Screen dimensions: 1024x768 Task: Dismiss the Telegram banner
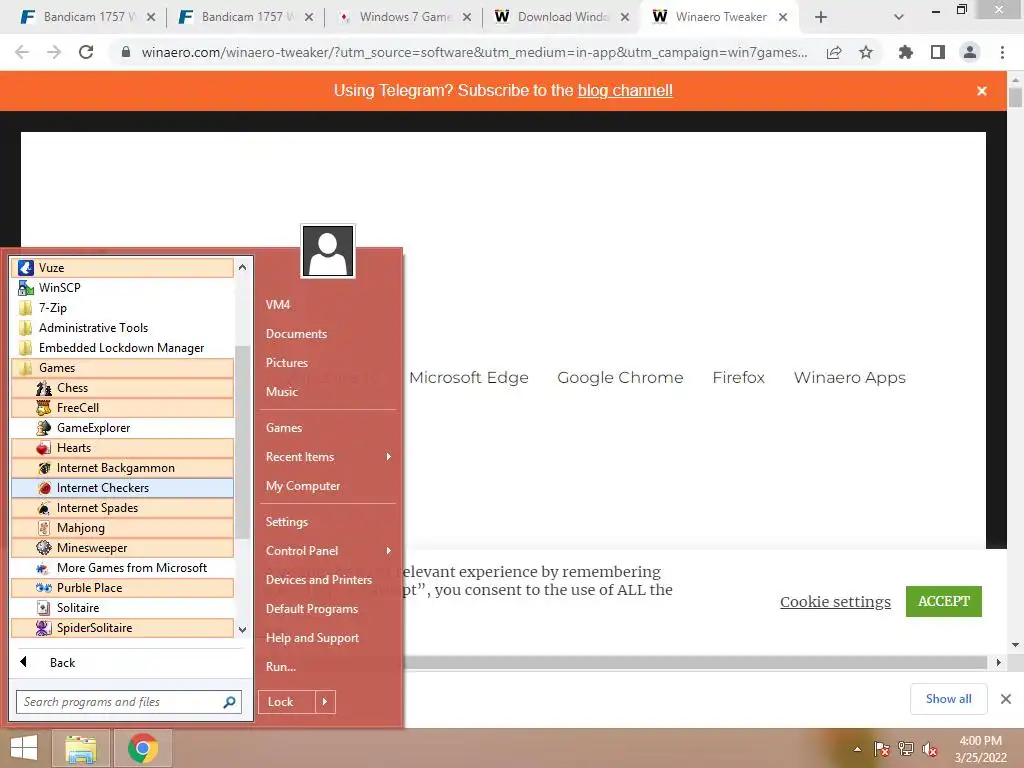[982, 91]
